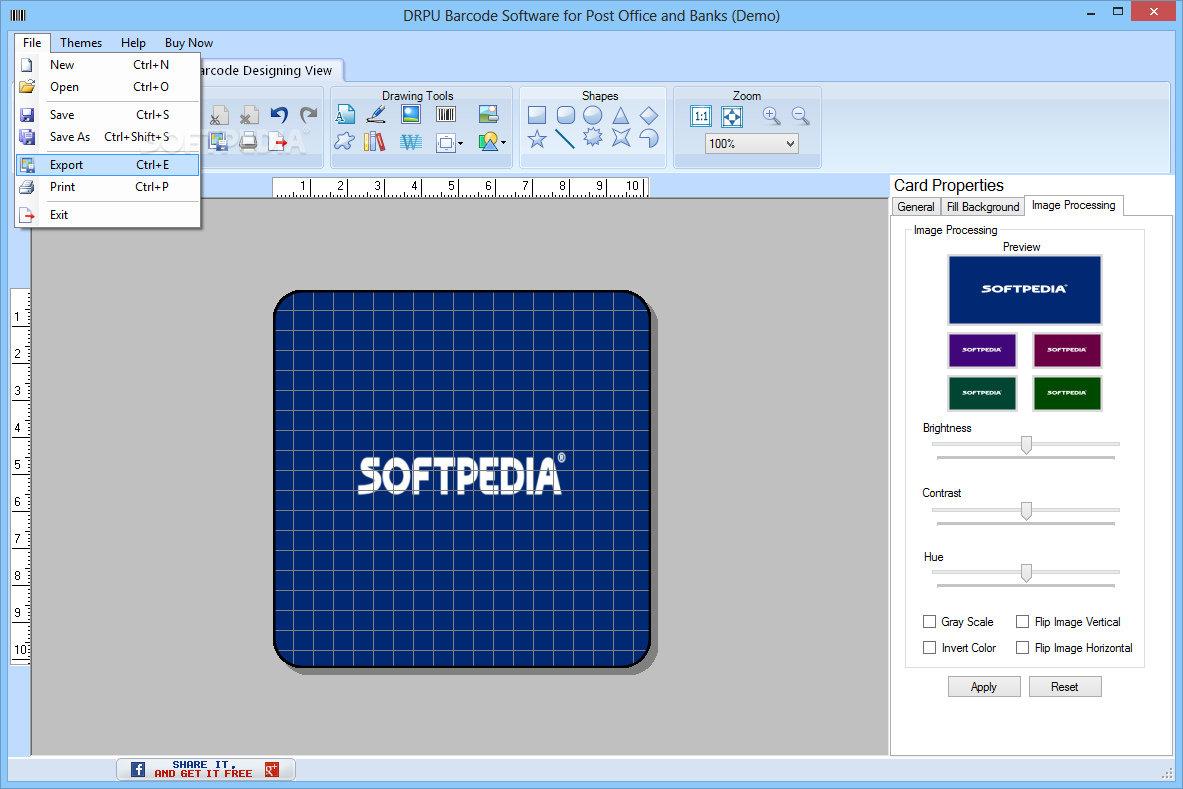Click the Google Plus share icon

(272, 769)
